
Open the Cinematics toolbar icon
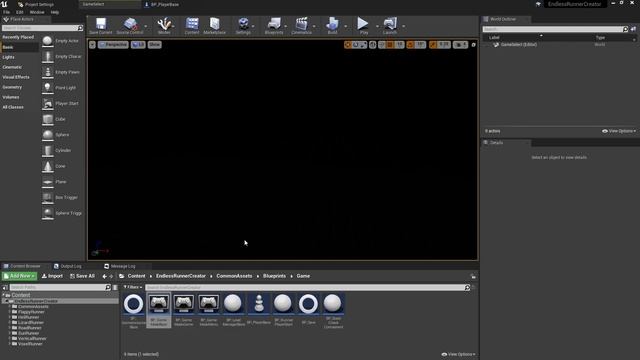point(302,26)
